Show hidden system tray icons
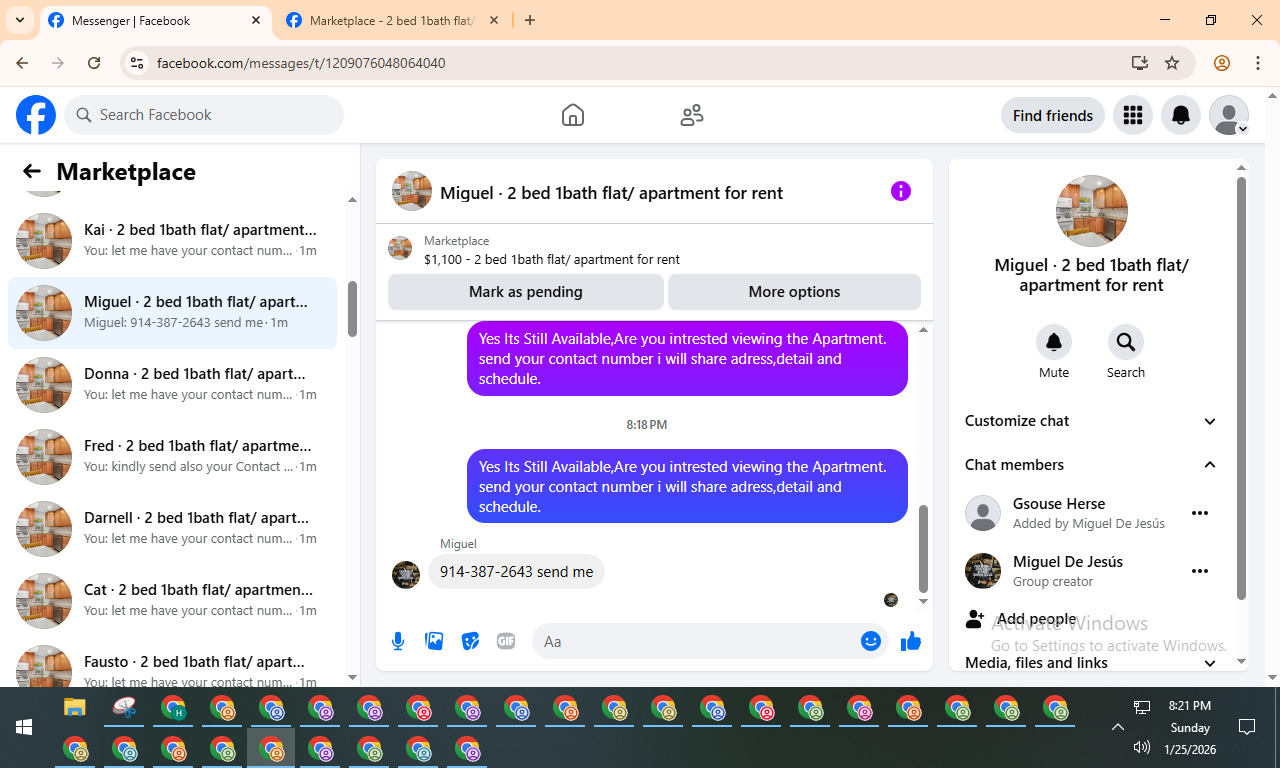The image size is (1280, 768). [x=1118, y=727]
